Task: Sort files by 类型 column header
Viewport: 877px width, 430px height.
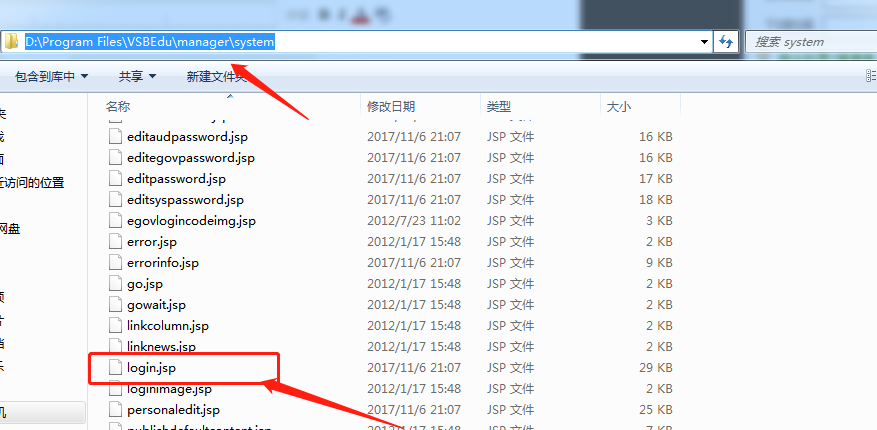Action: coord(499,106)
